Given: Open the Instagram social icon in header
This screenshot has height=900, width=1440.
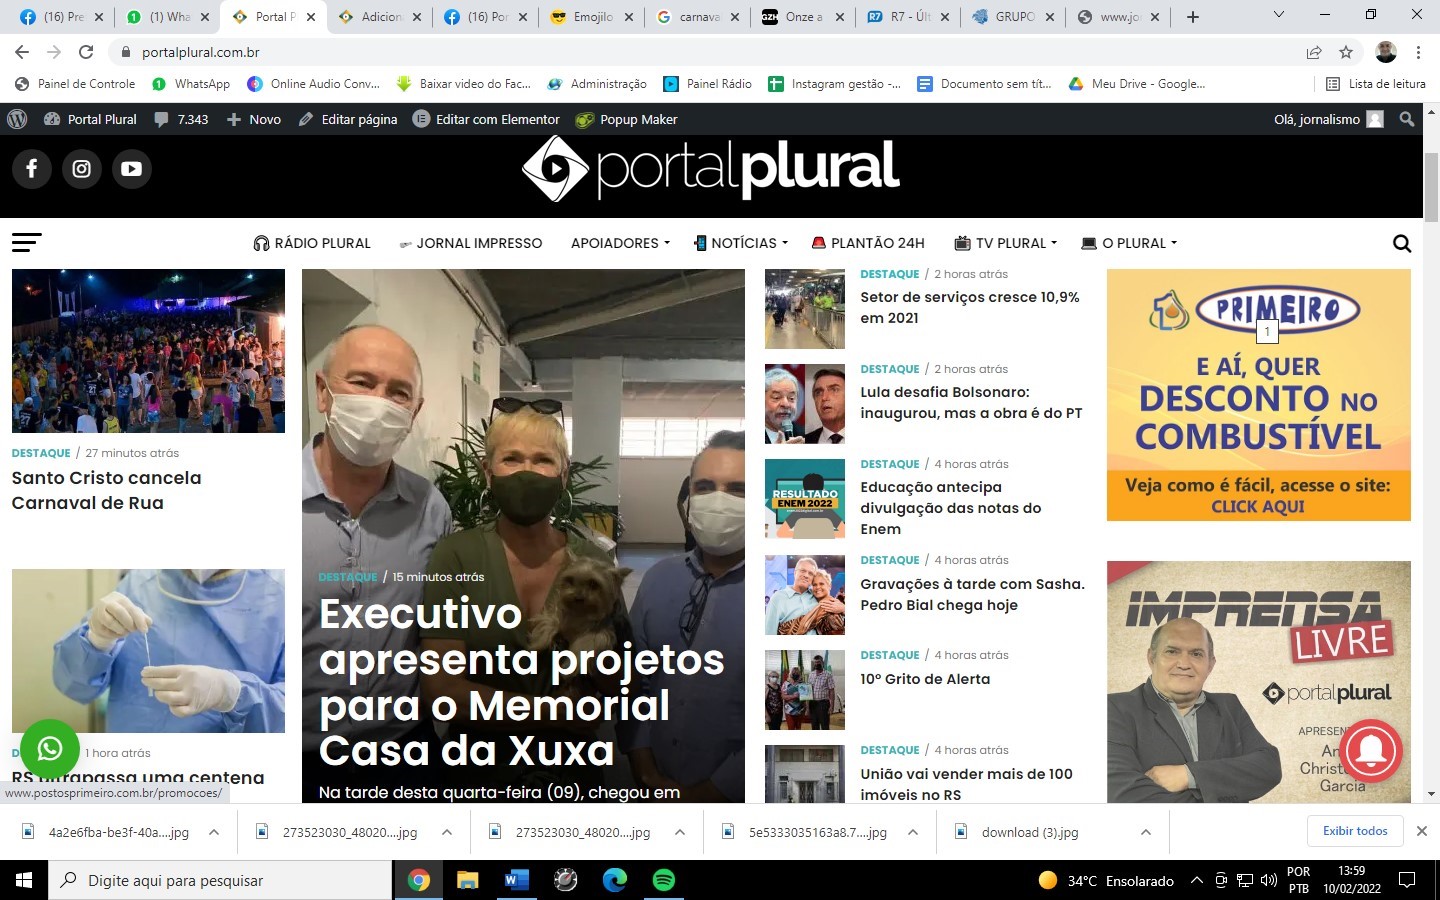Looking at the screenshot, I should pyautogui.click(x=82, y=169).
